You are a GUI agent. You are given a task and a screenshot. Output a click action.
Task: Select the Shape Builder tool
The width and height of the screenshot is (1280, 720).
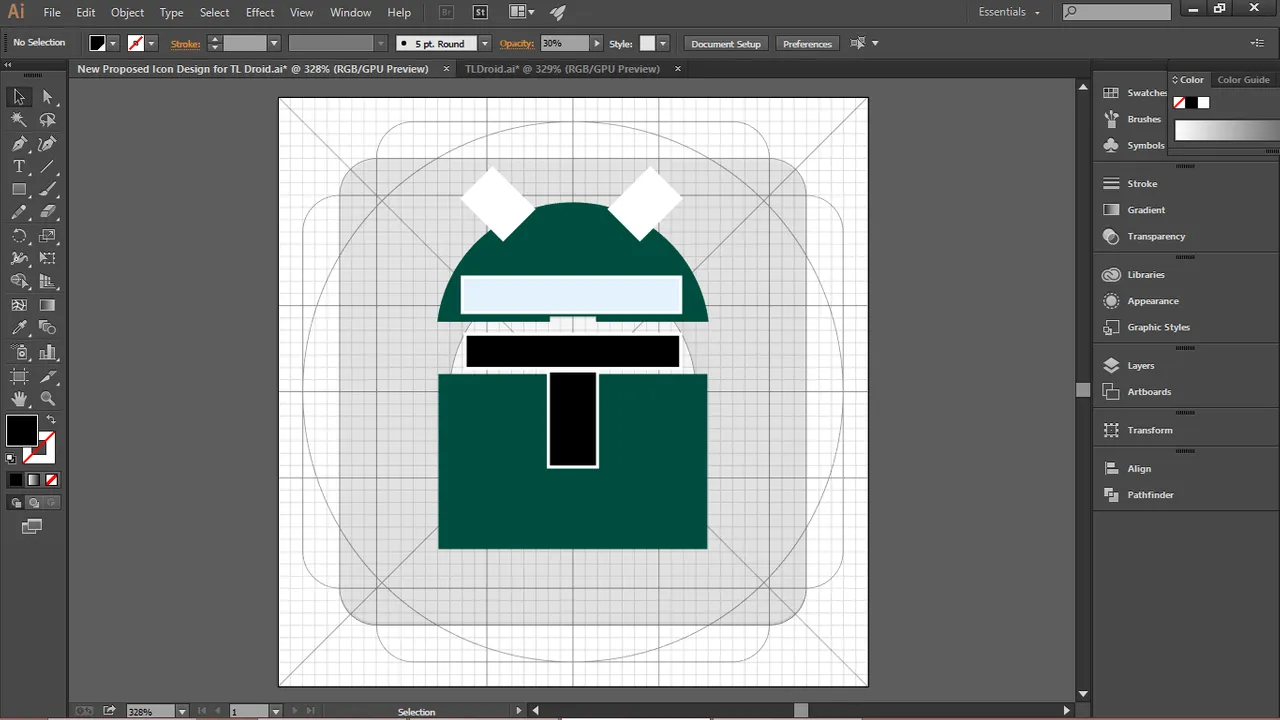pos(19,281)
